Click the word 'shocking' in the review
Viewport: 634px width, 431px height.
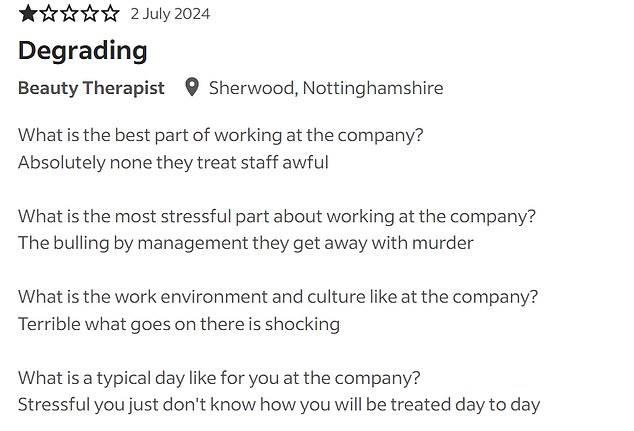[x=305, y=324]
